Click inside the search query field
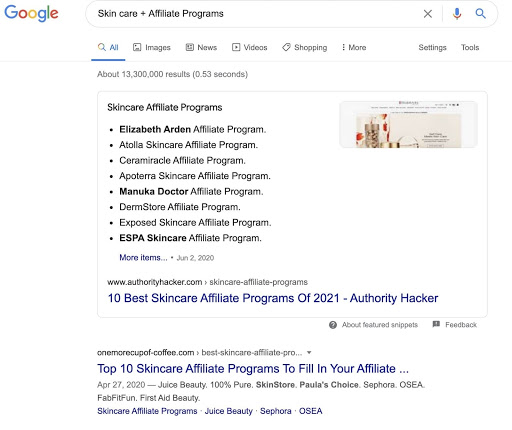The width and height of the screenshot is (512, 430). 257,14
